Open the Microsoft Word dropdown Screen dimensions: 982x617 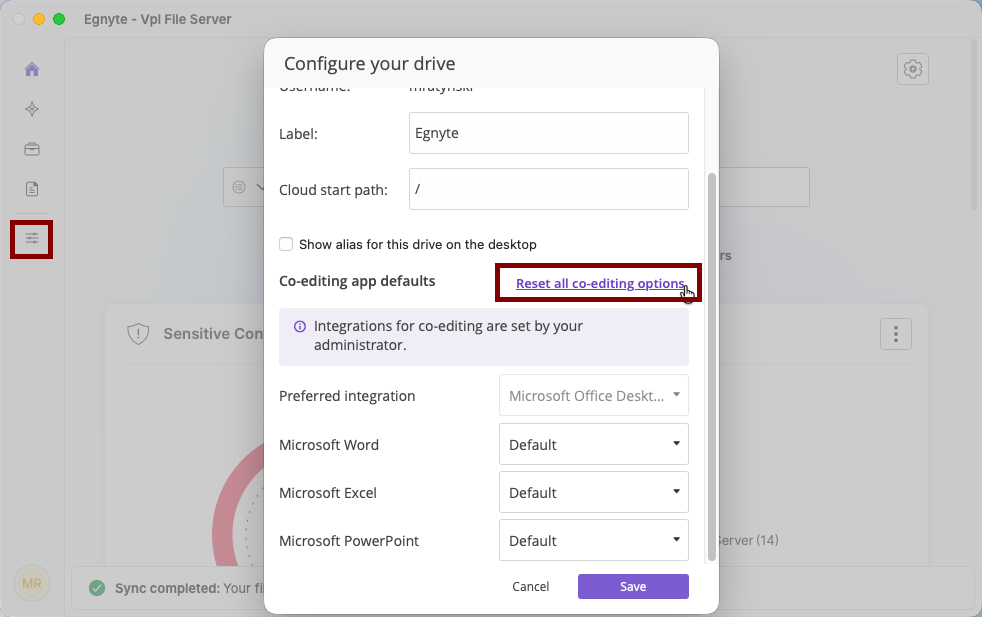tap(594, 444)
